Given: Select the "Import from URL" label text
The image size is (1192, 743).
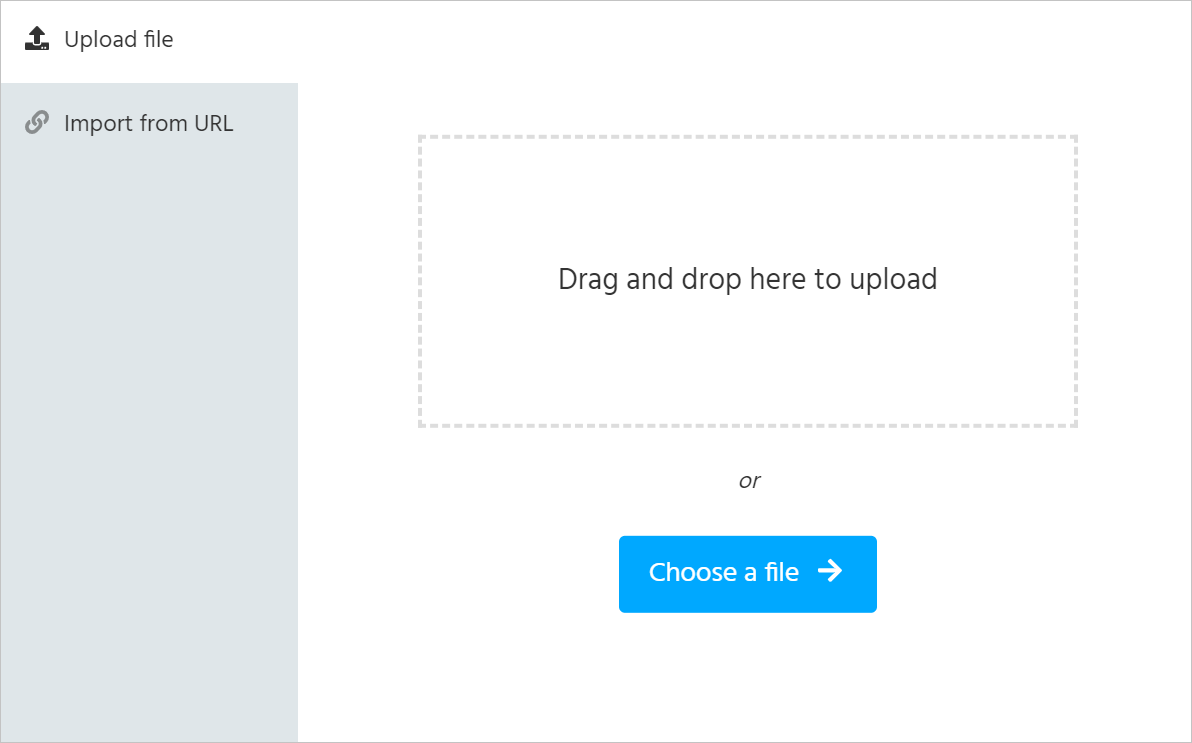Looking at the screenshot, I should click(148, 124).
